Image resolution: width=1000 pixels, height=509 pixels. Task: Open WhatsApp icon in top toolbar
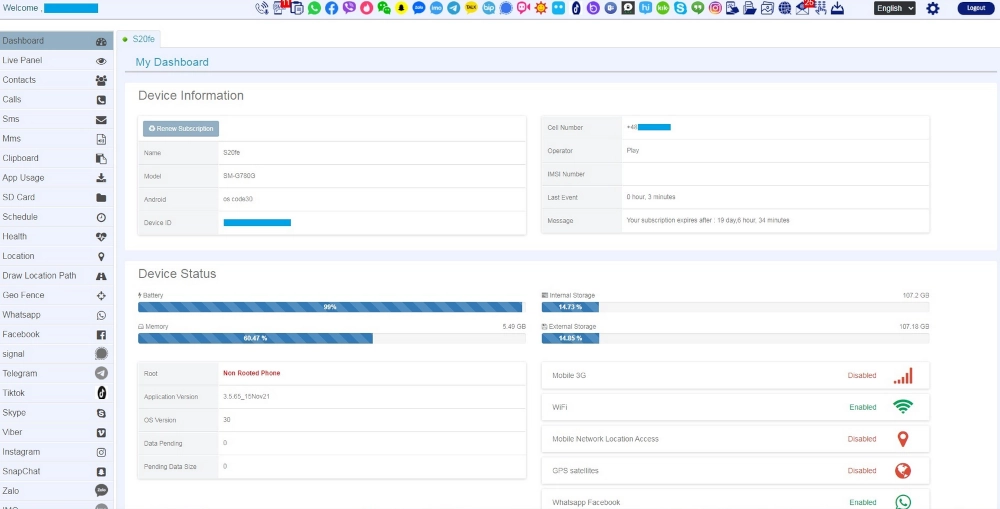tap(314, 8)
